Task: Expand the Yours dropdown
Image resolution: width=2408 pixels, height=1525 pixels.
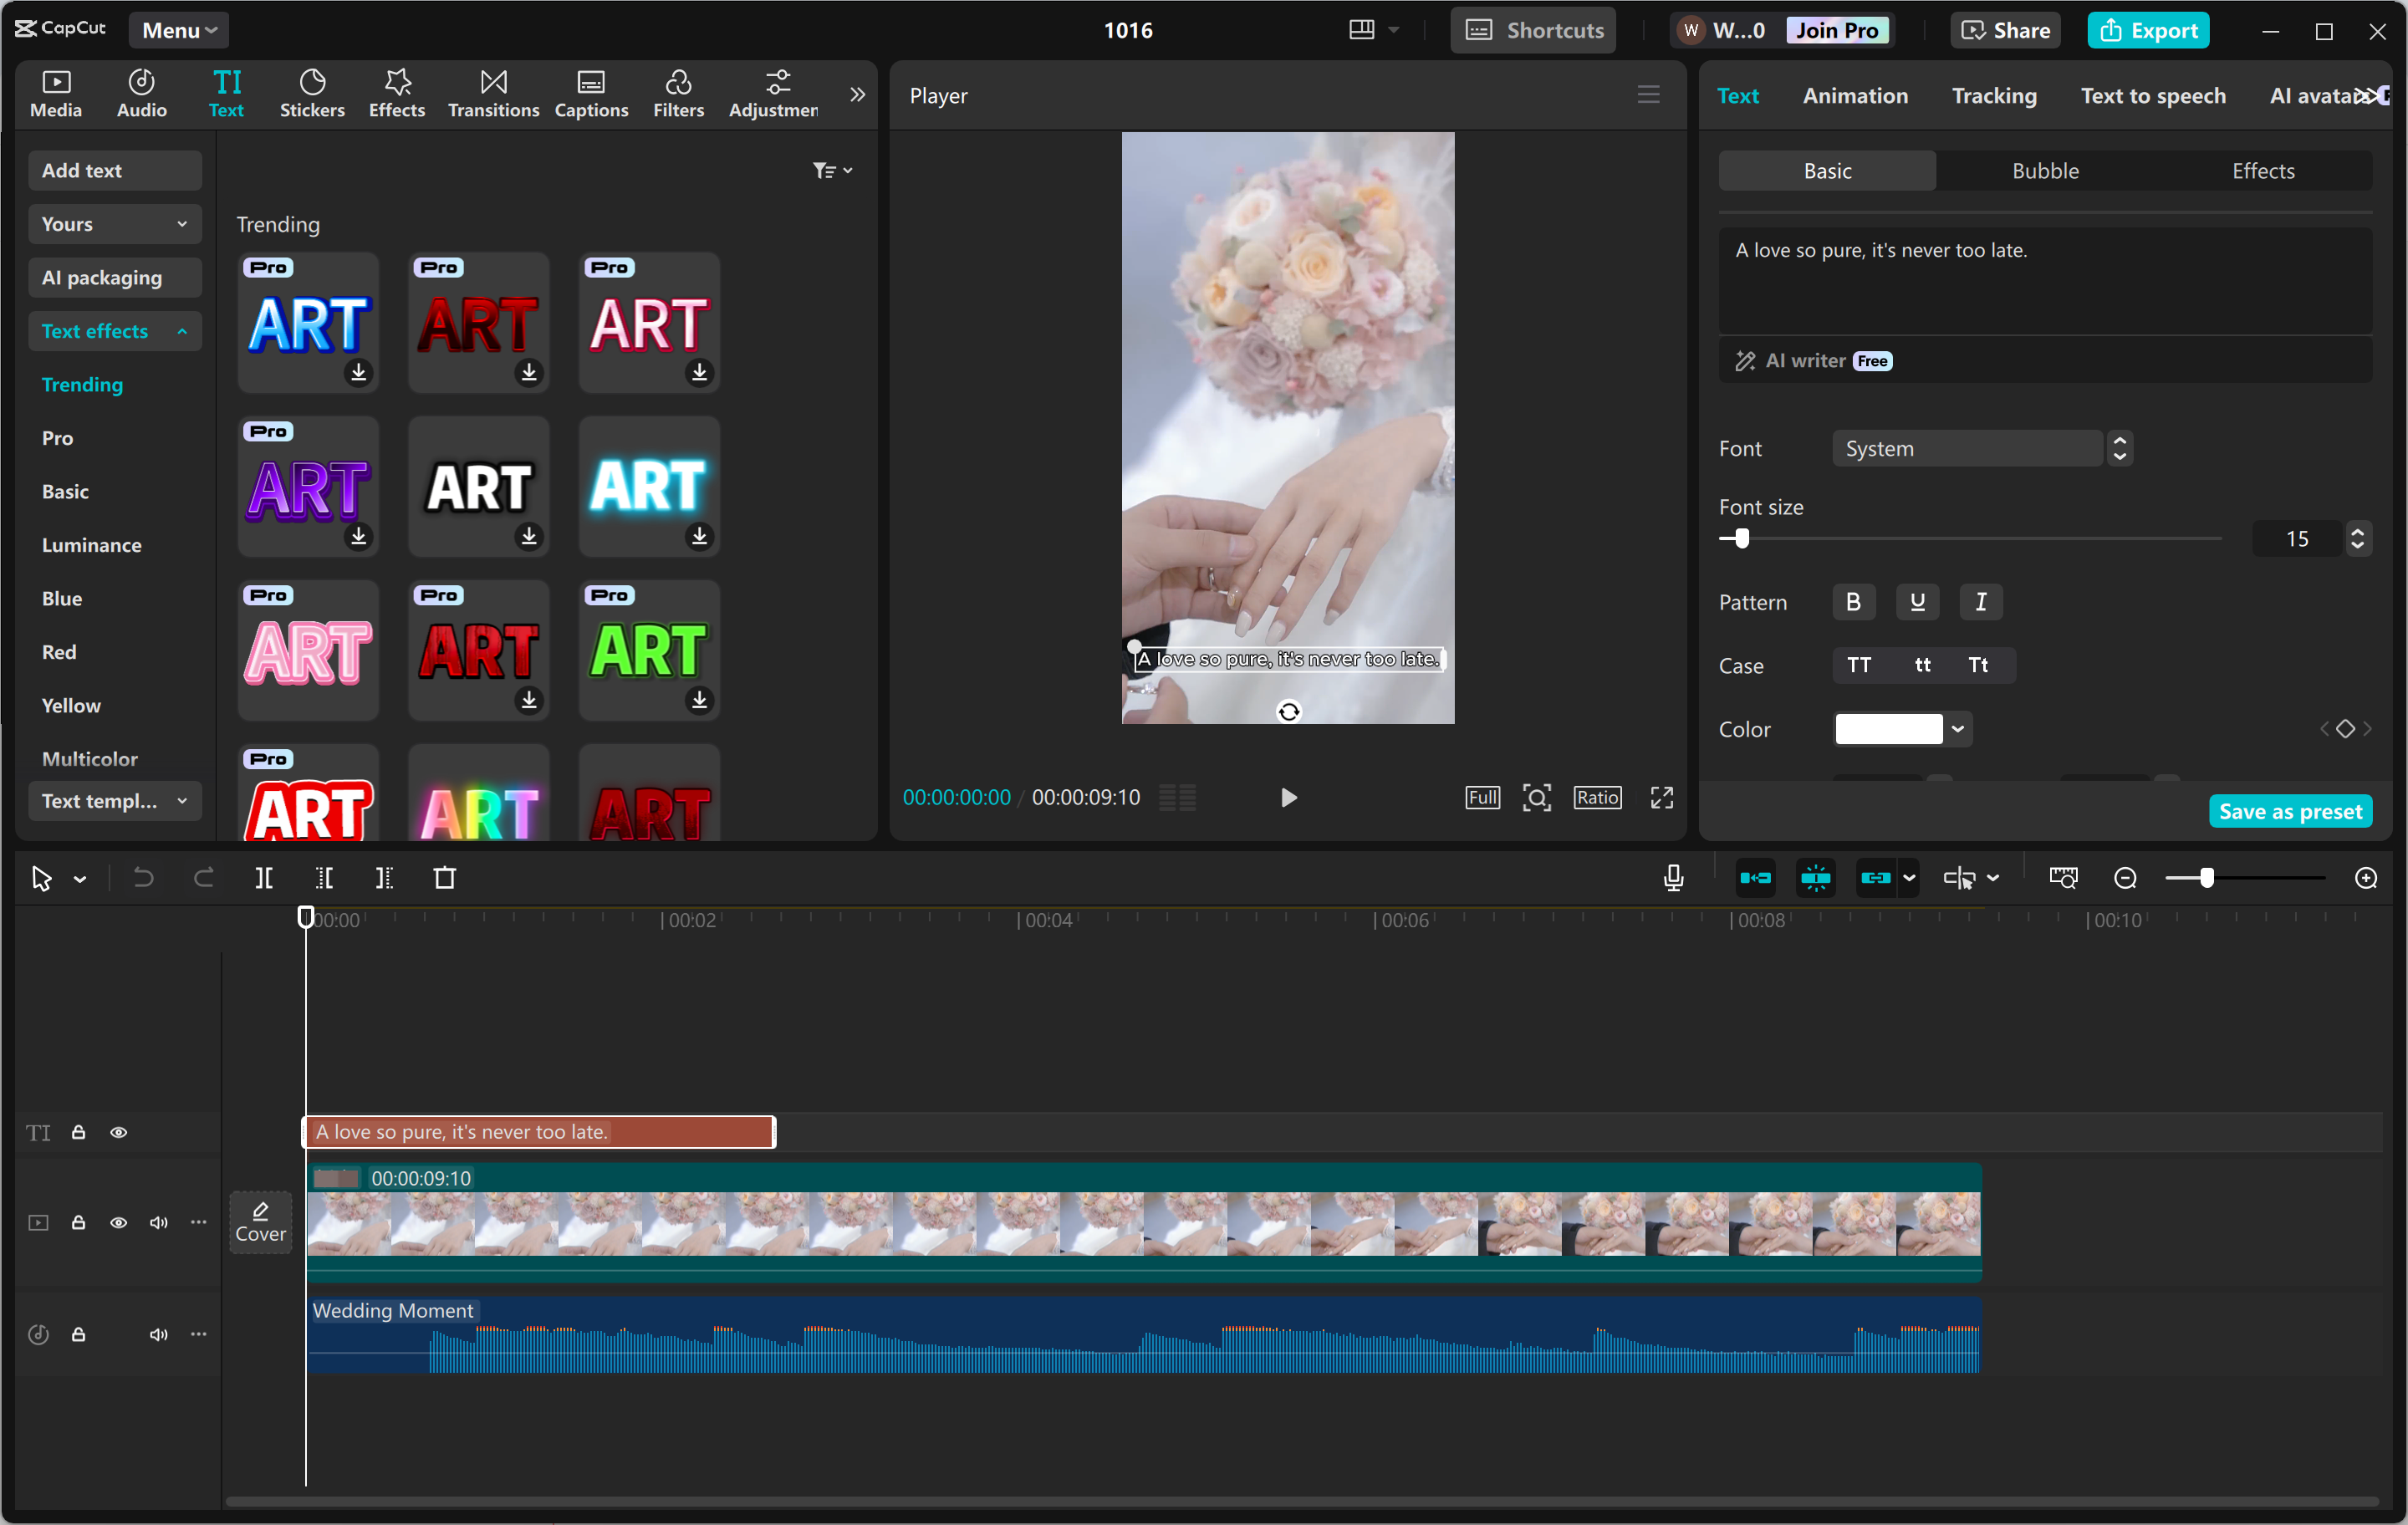Action: click(x=114, y=223)
